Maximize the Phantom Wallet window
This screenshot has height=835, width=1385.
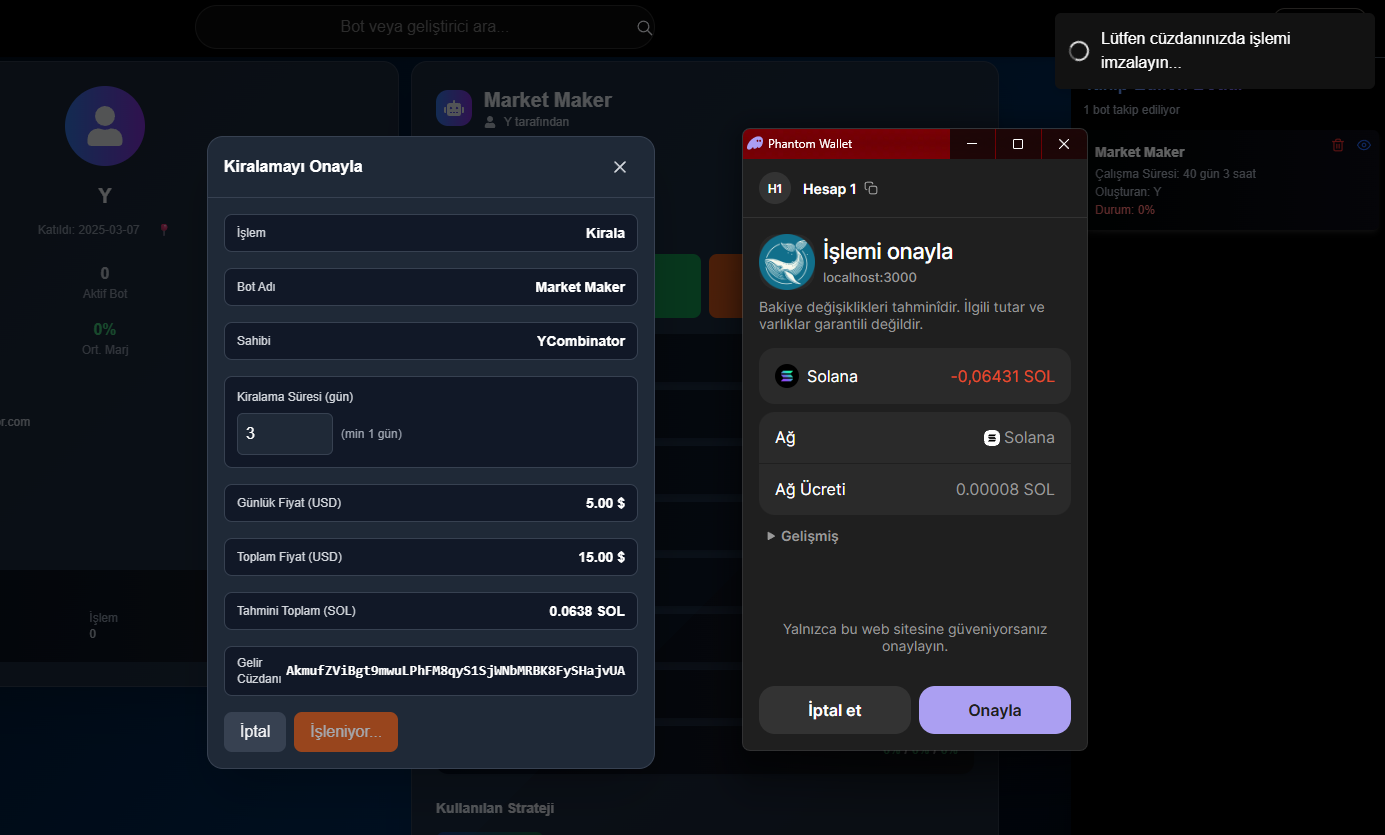1018,144
